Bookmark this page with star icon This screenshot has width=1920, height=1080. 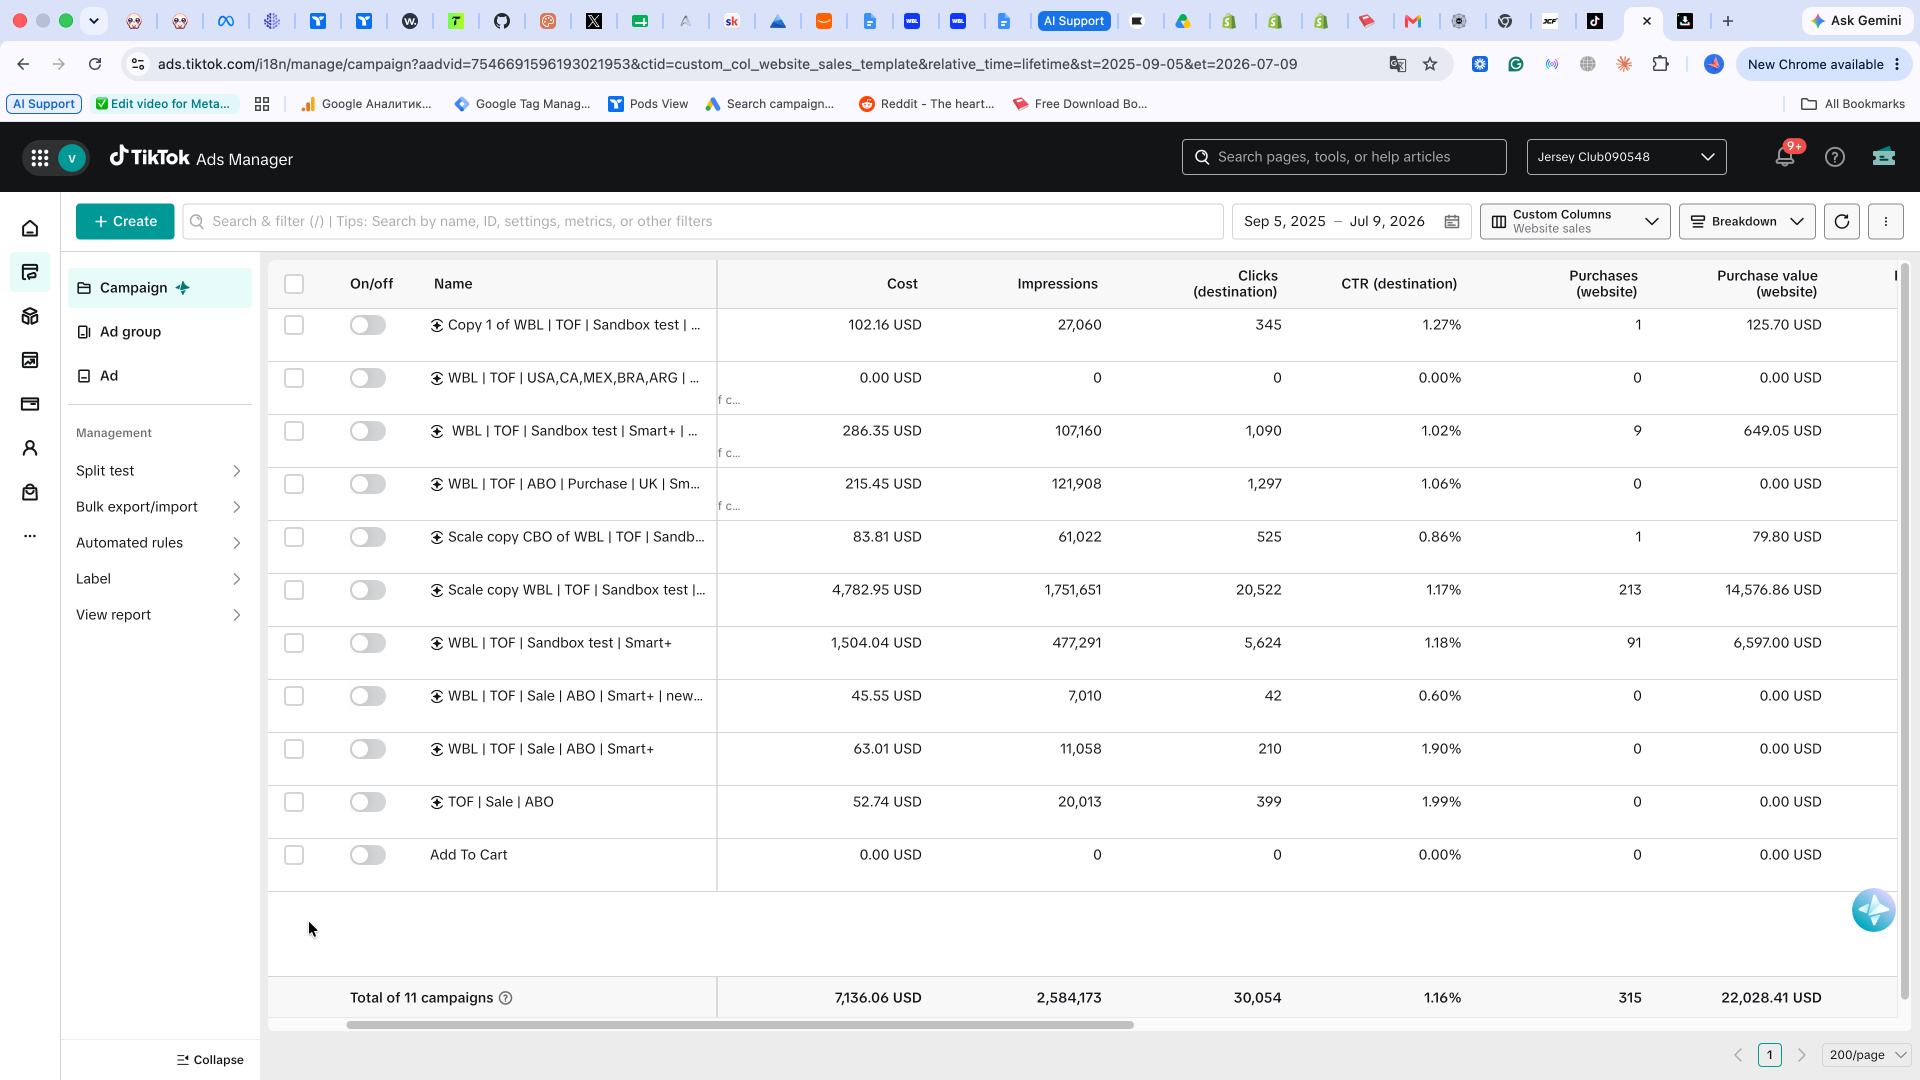(x=1430, y=64)
